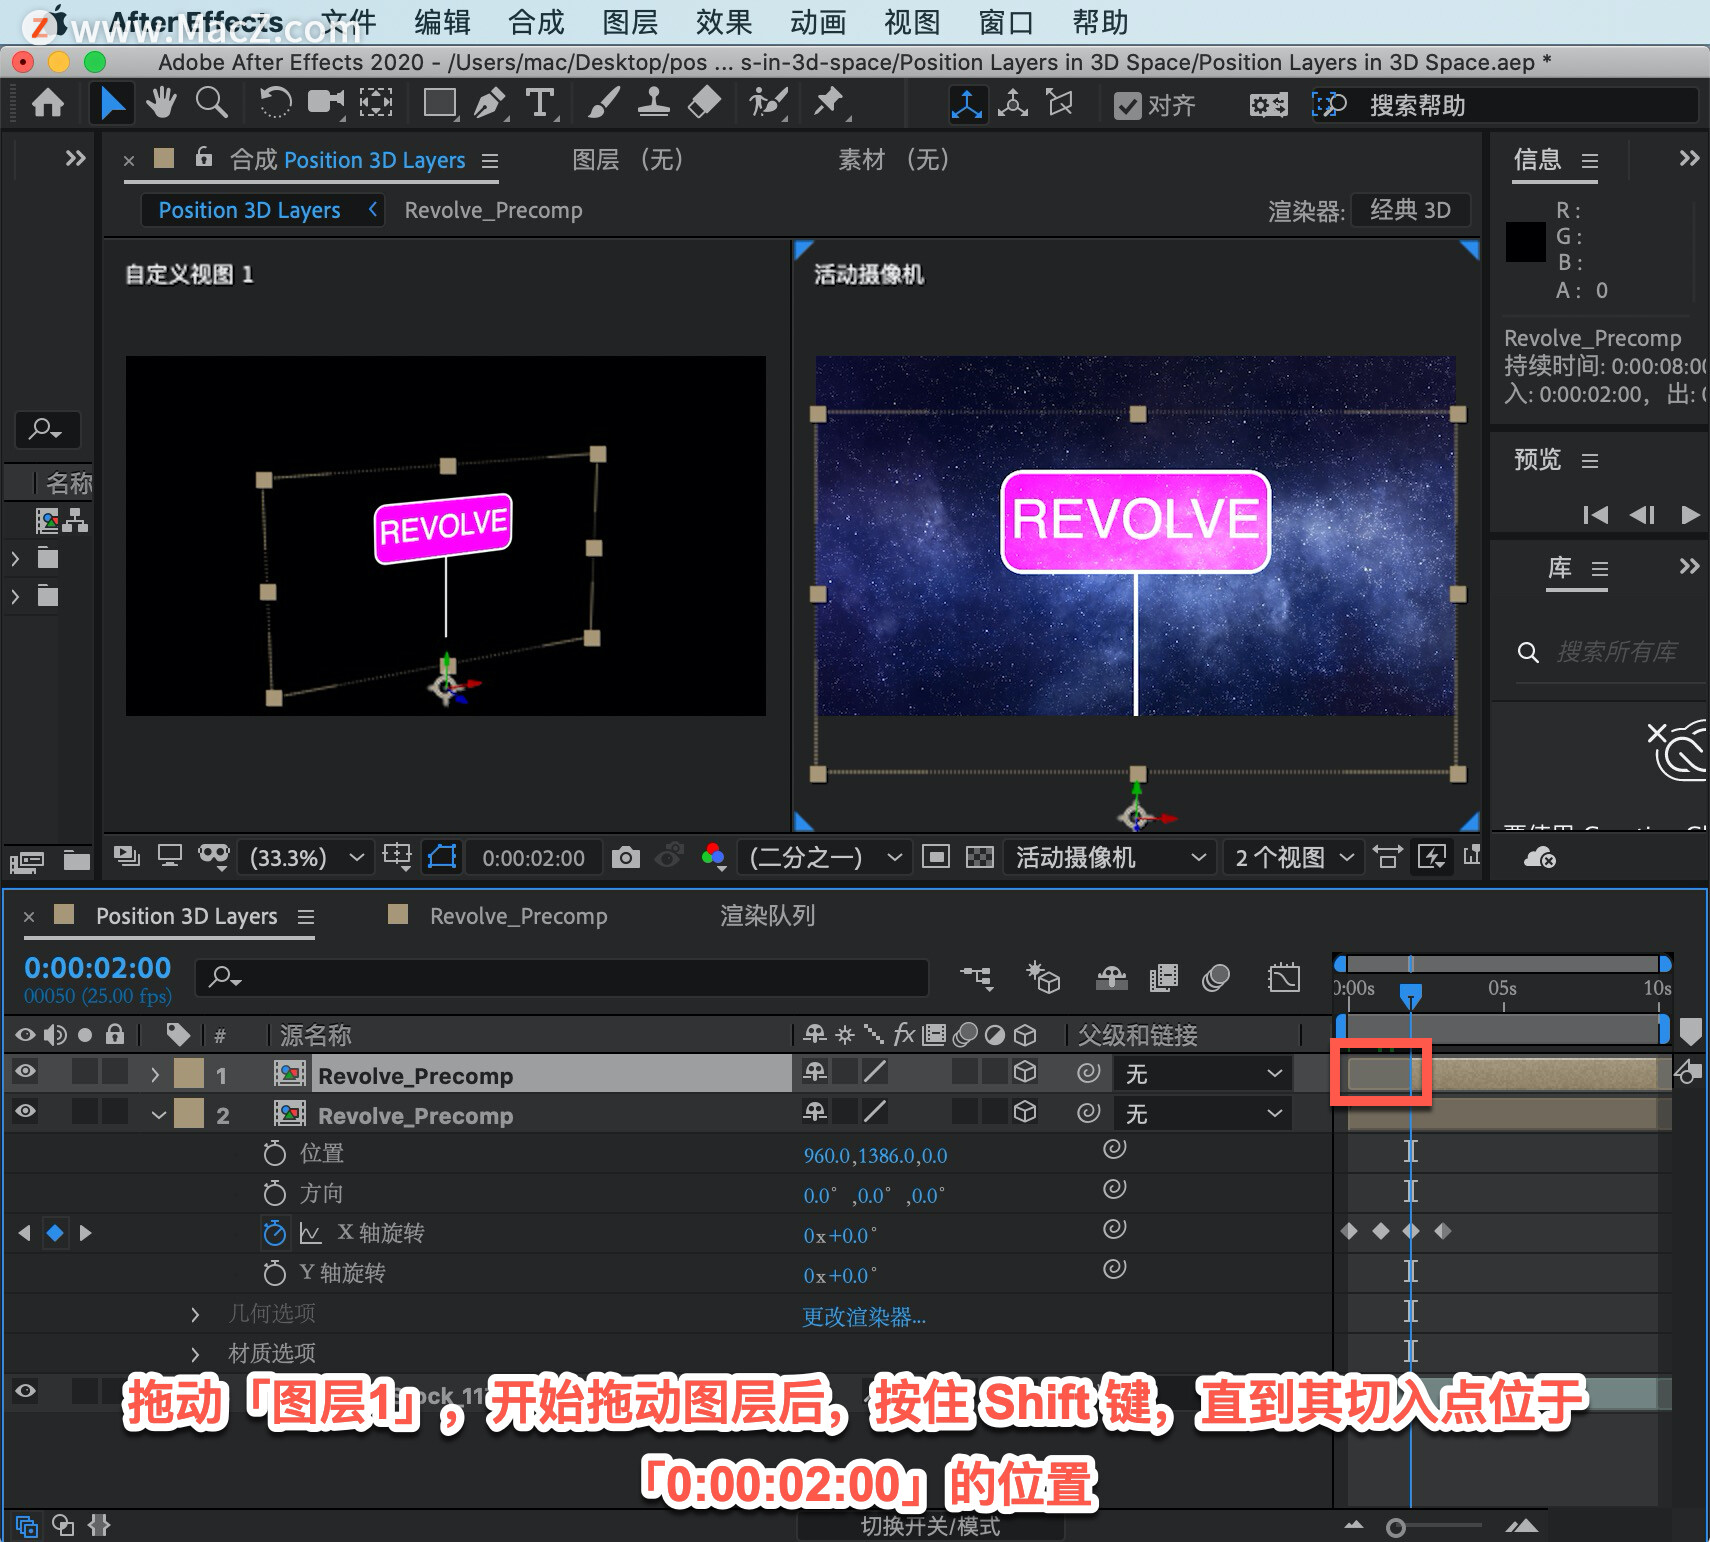Take a snapshot with the camera icon
The height and width of the screenshot is (1542, 1710).
click(626, 857)
